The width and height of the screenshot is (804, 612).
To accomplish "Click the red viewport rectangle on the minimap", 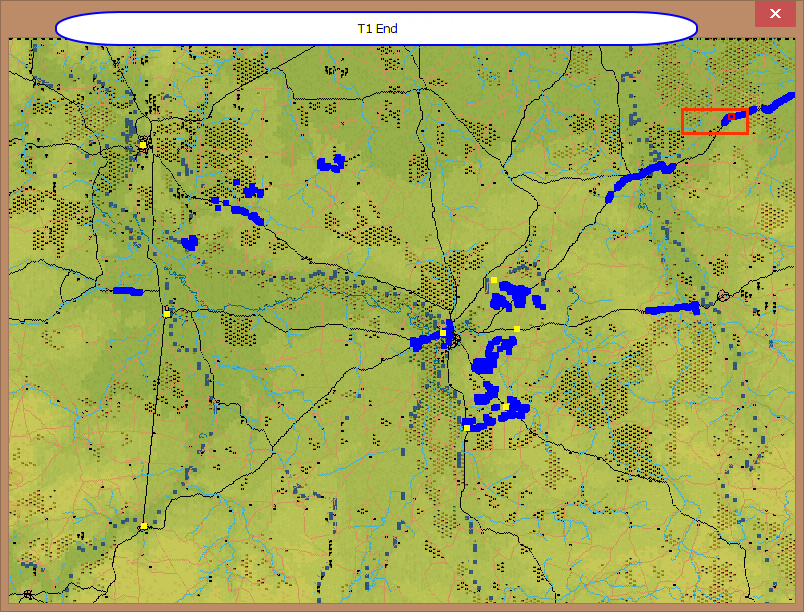I will point(714,121).
